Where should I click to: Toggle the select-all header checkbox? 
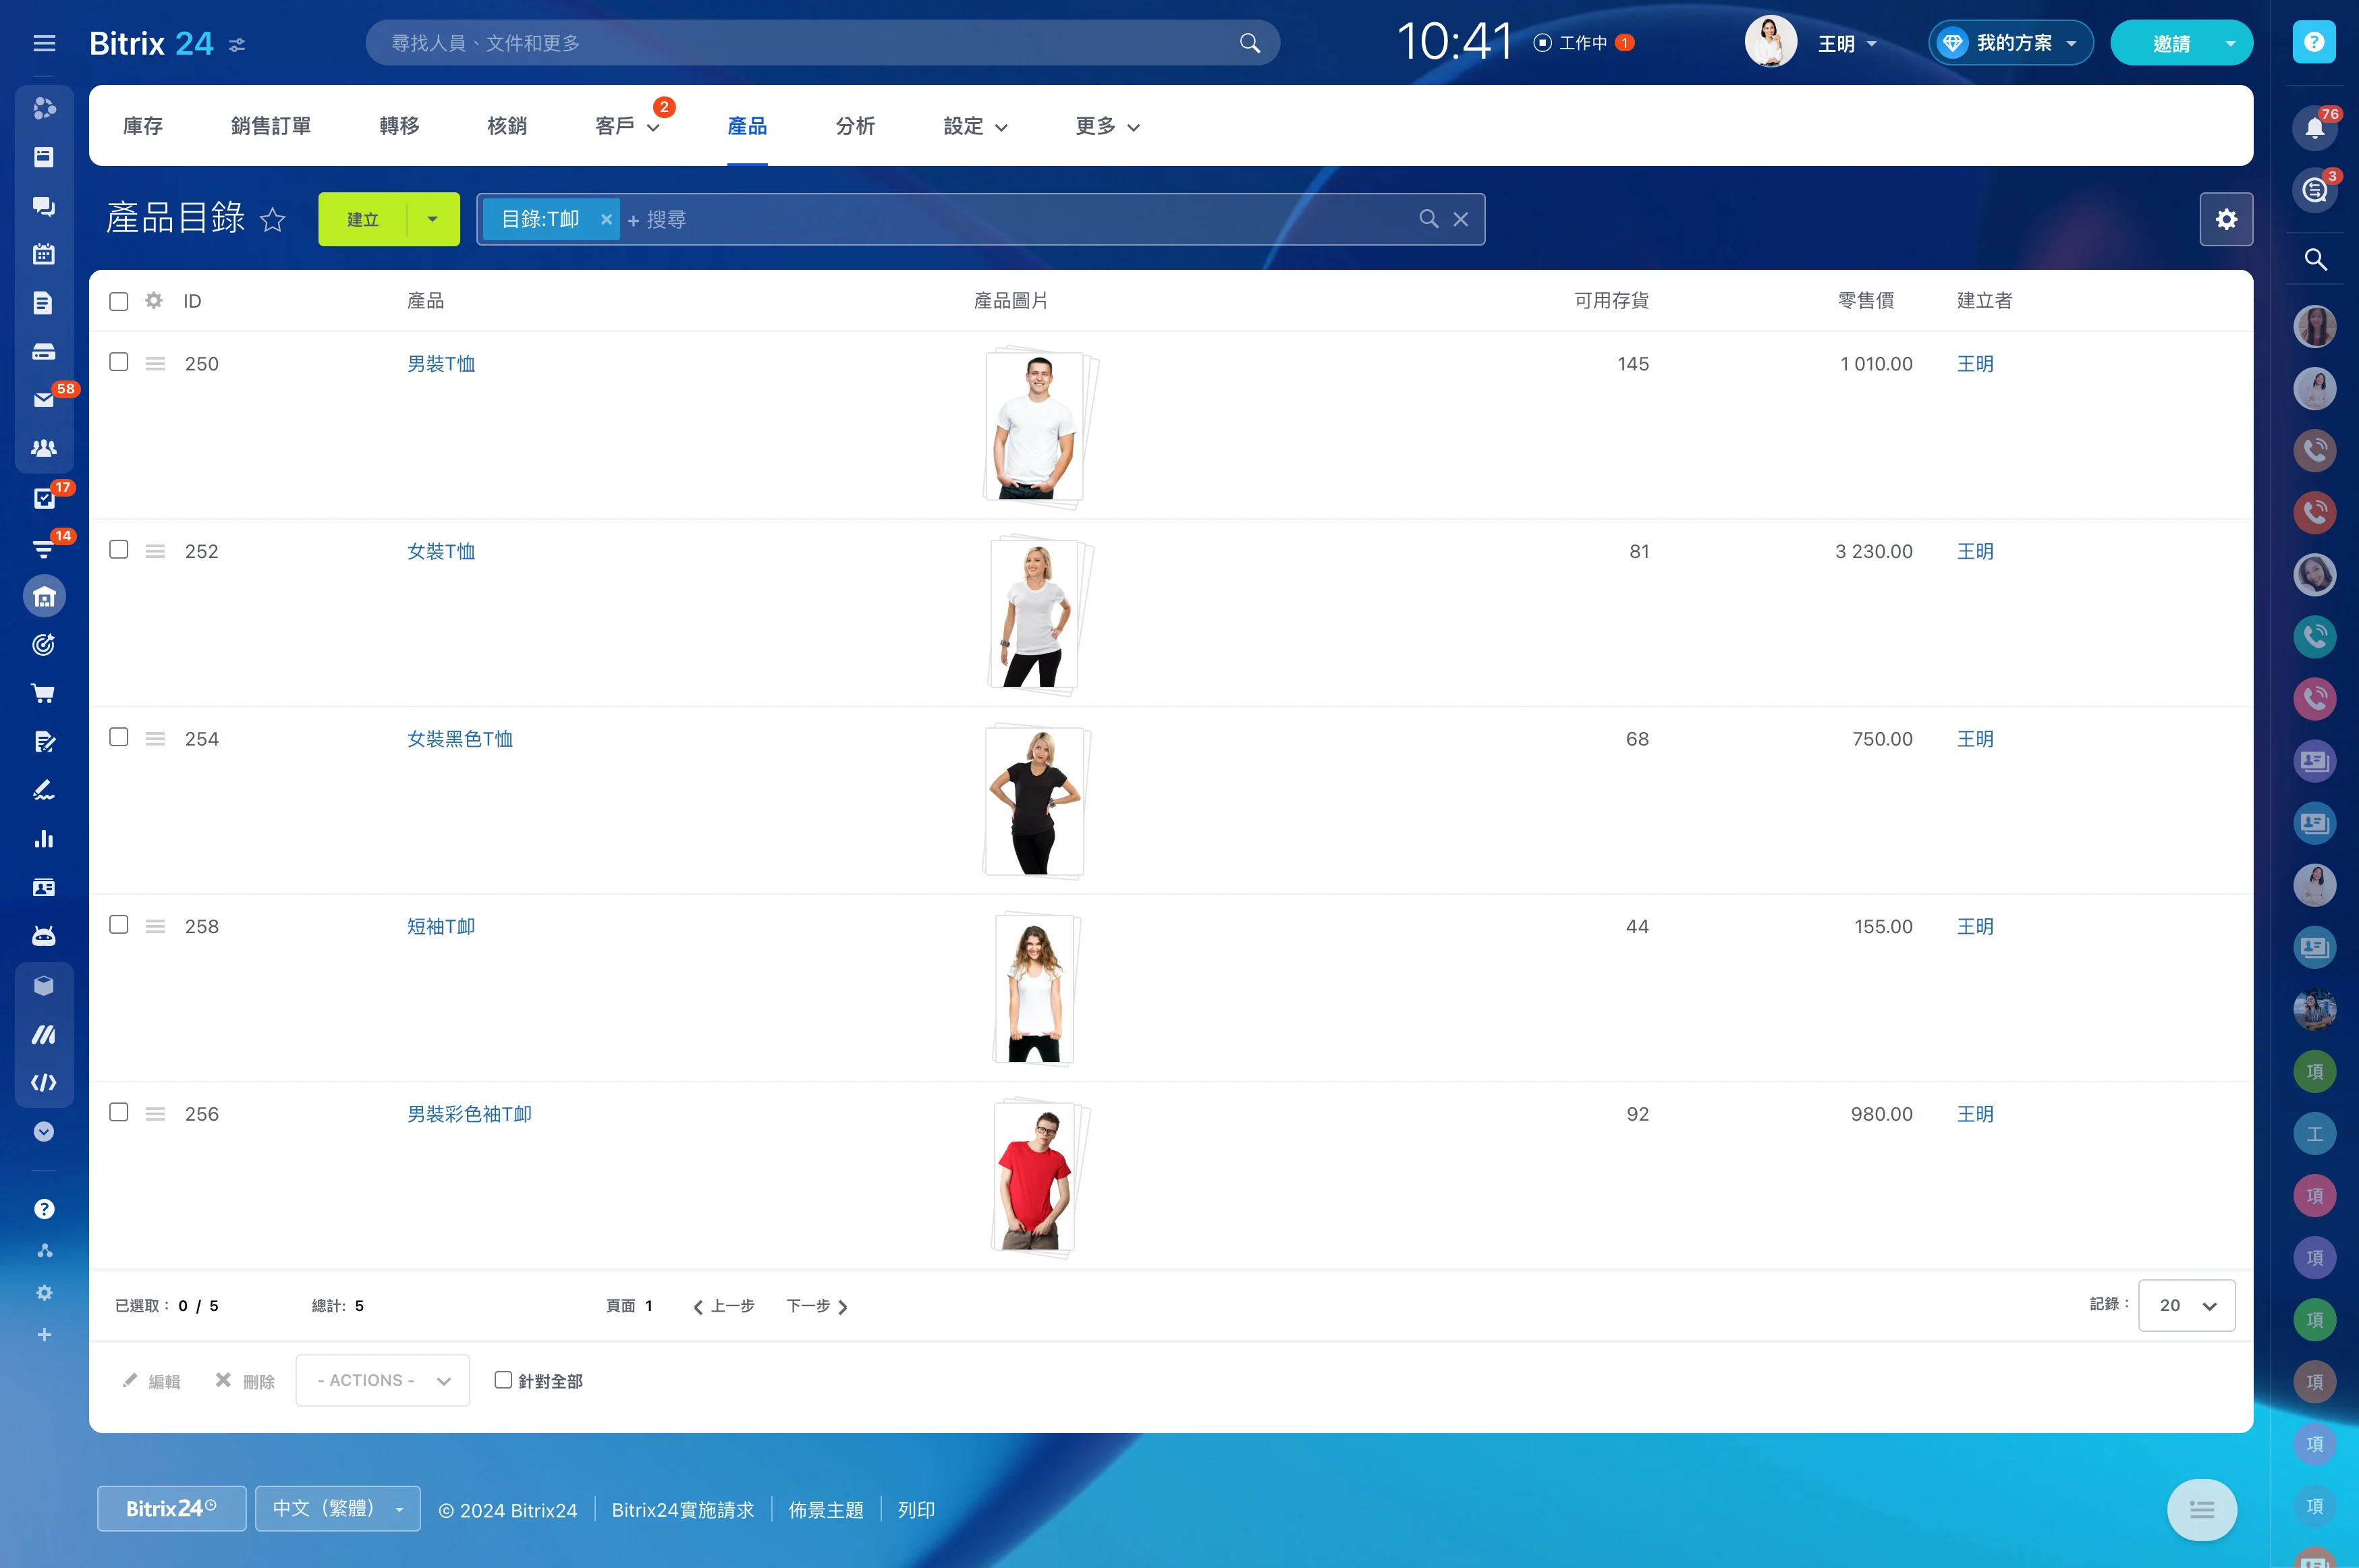[x=119, y=301]
